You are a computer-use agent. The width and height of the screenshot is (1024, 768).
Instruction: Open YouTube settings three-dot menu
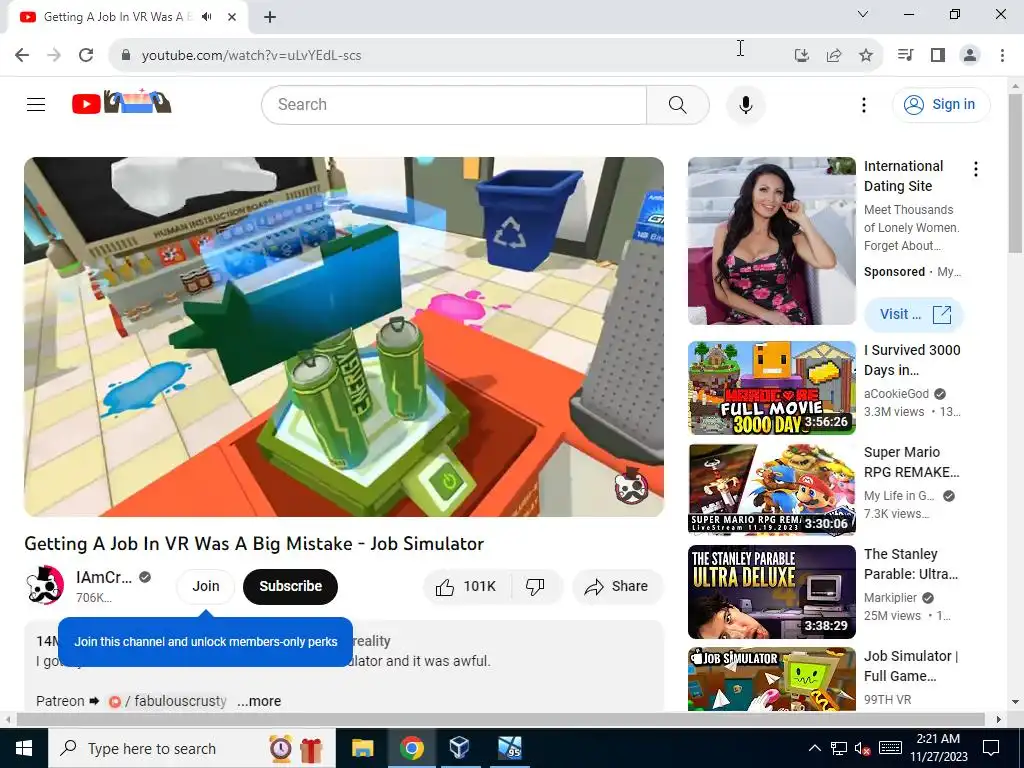click(863, 104)
